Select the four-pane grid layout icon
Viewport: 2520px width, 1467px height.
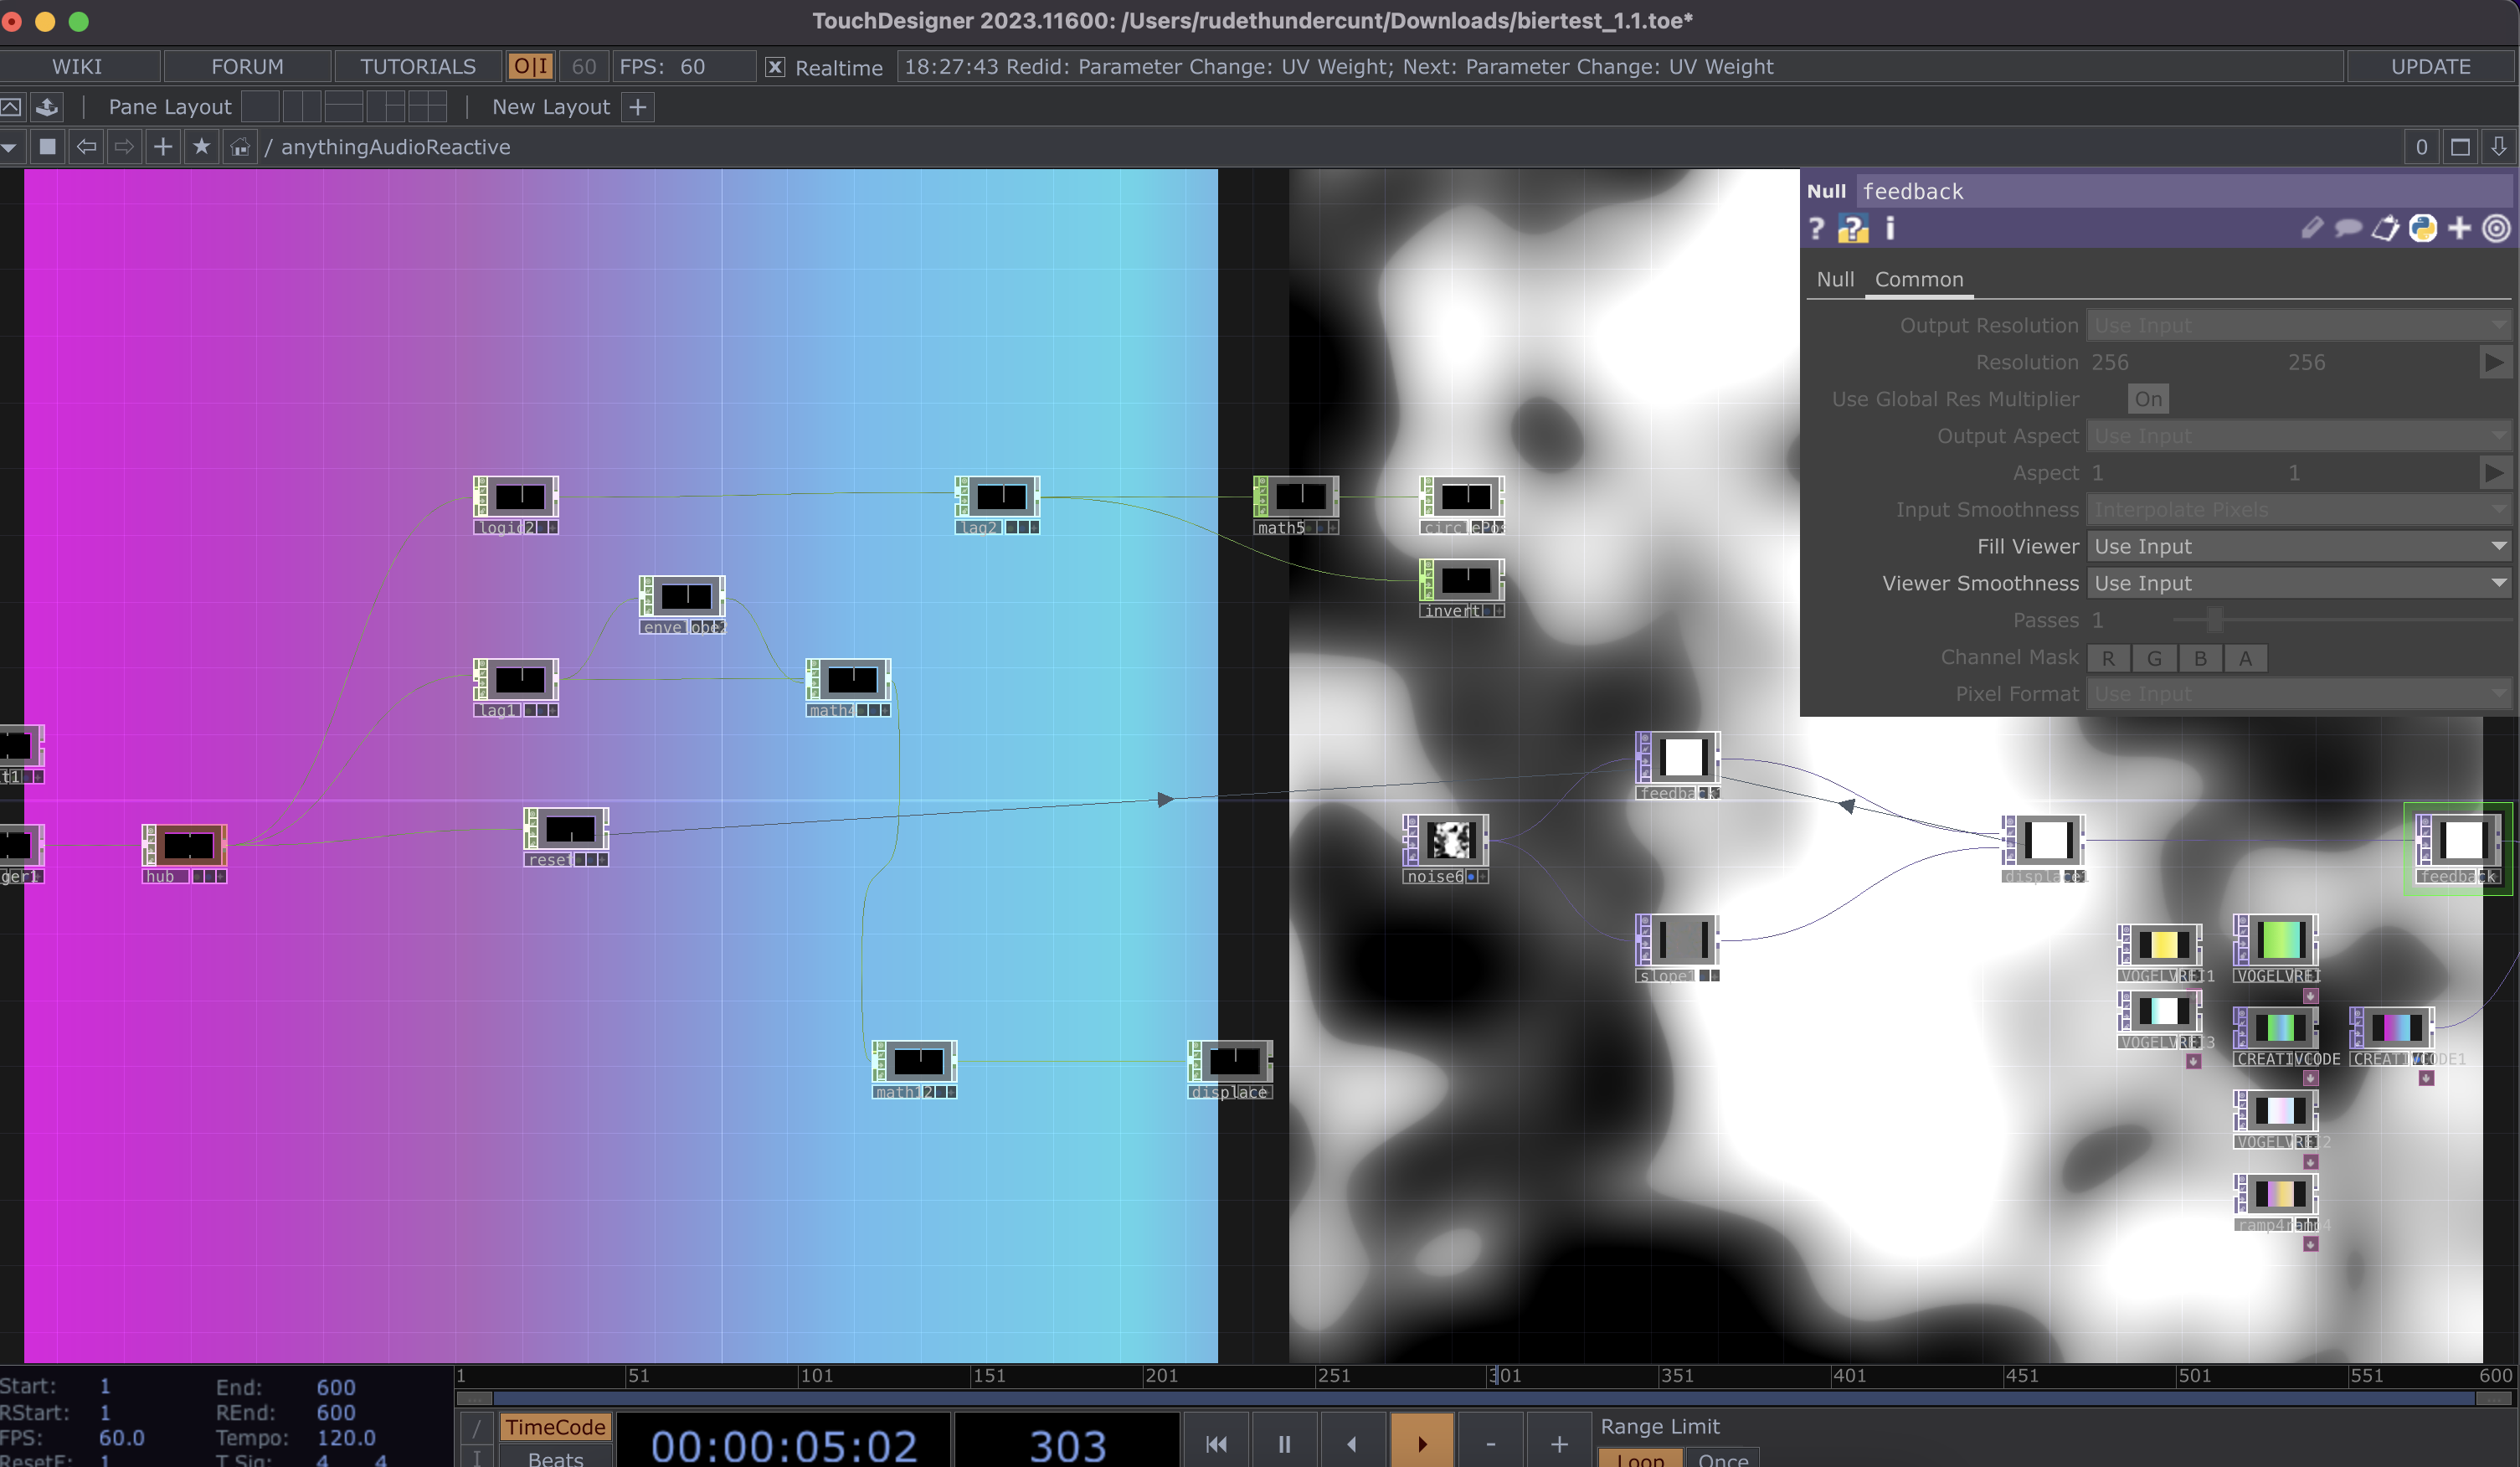point(427,106)
